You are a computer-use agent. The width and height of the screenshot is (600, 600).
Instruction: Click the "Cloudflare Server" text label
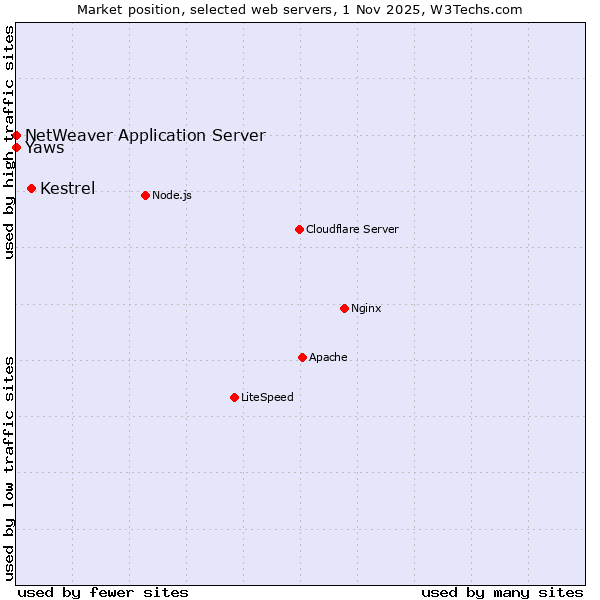[352, 229]
